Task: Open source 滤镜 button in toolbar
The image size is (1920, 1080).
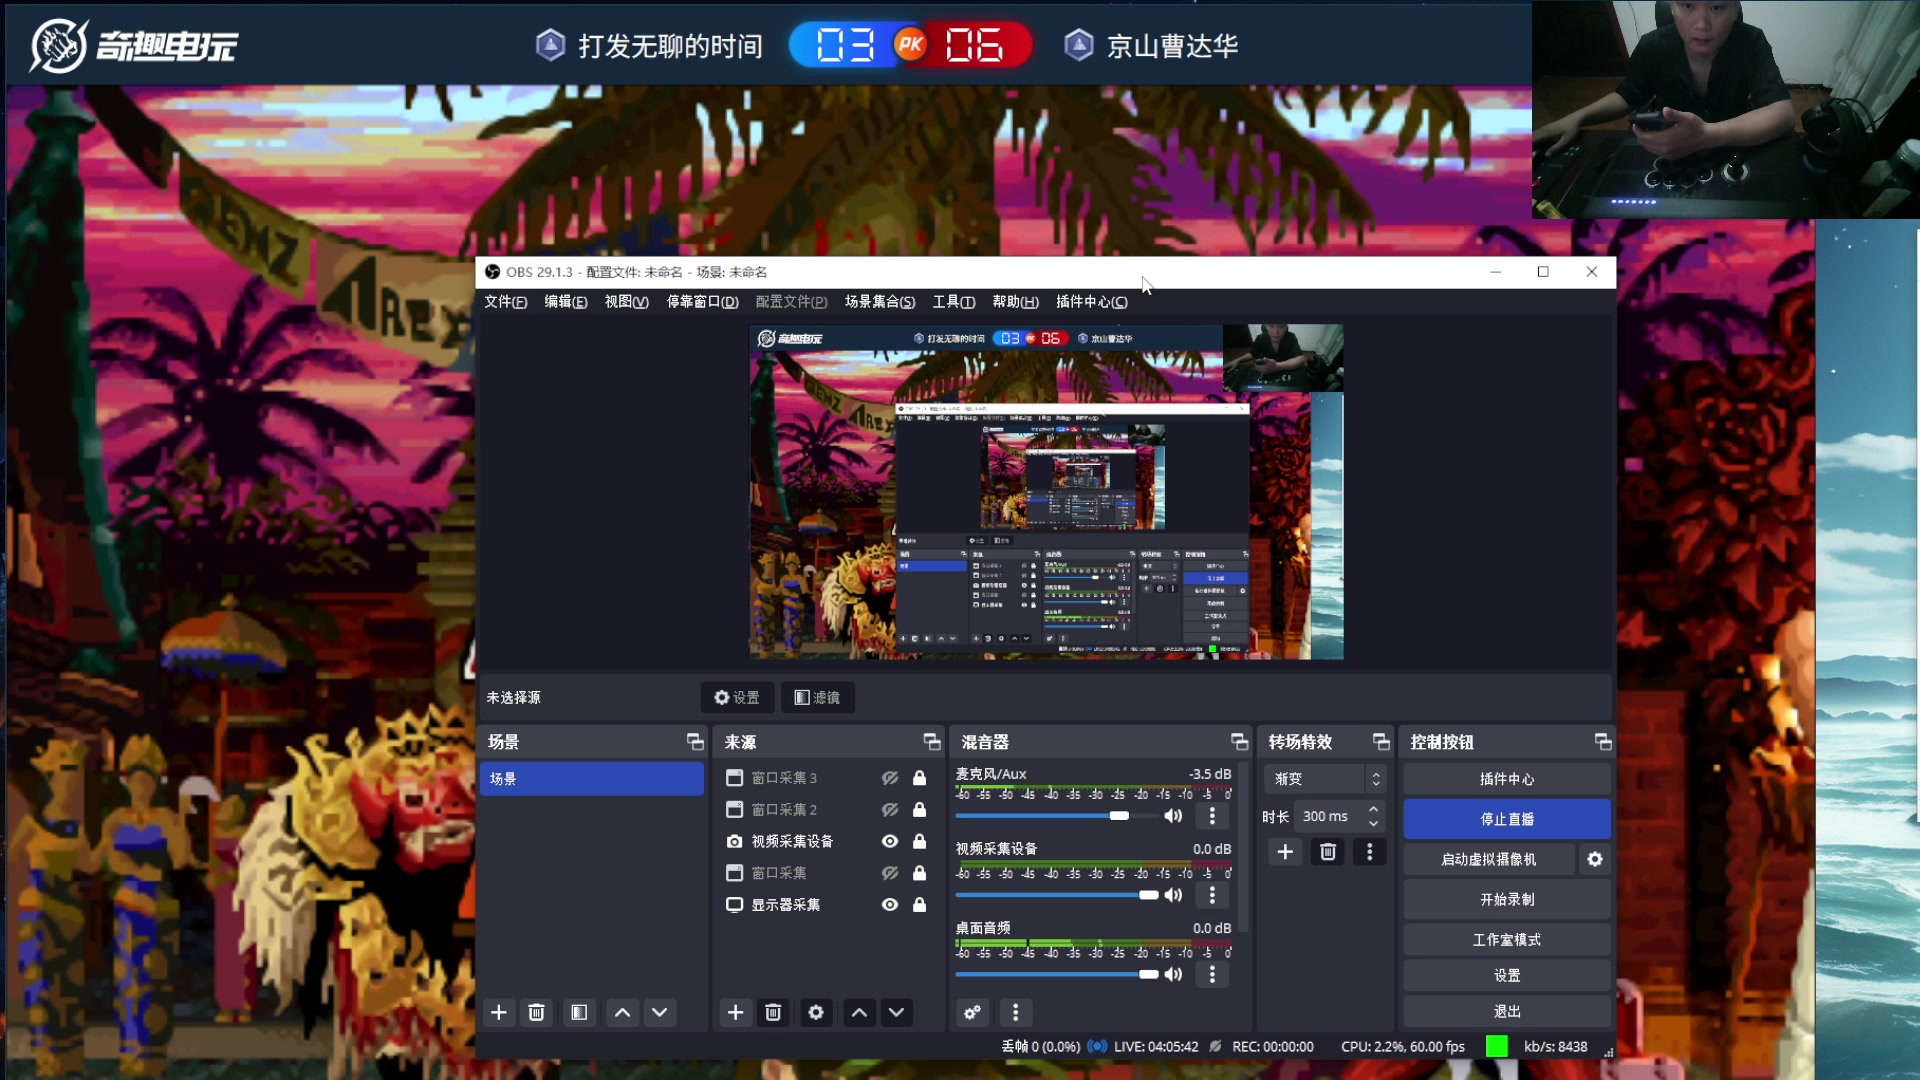Action: 817,697
